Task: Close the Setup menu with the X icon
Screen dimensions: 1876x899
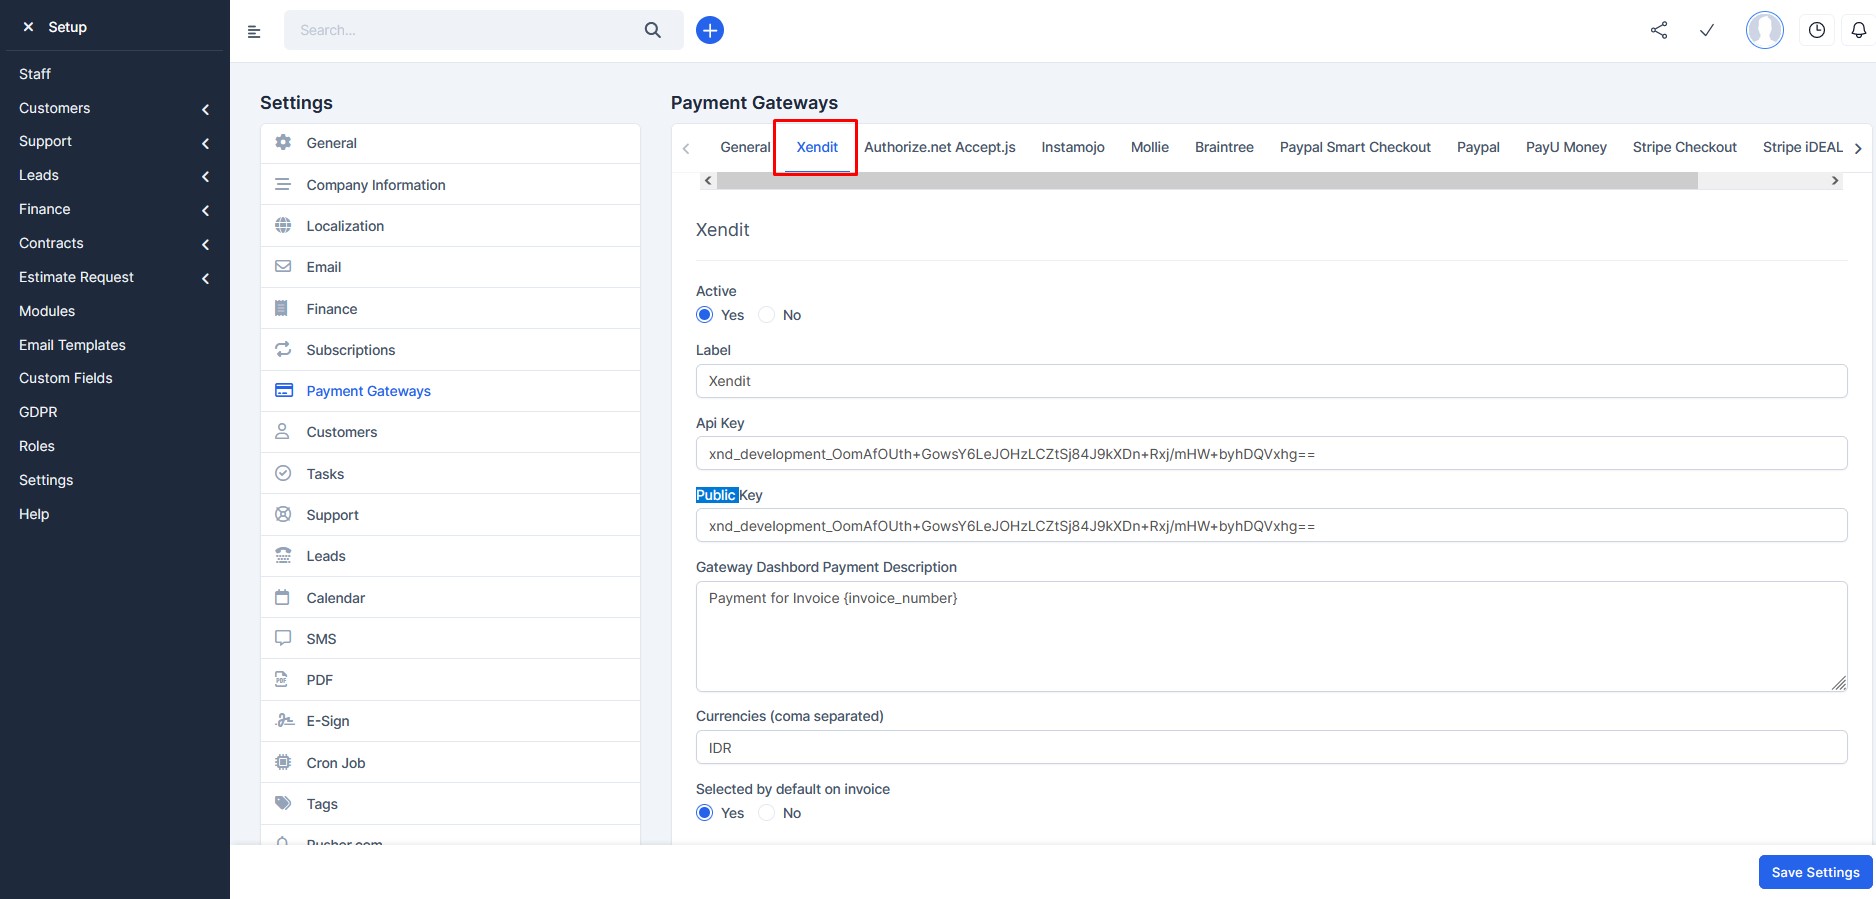Action: click(x=28, y=27)
